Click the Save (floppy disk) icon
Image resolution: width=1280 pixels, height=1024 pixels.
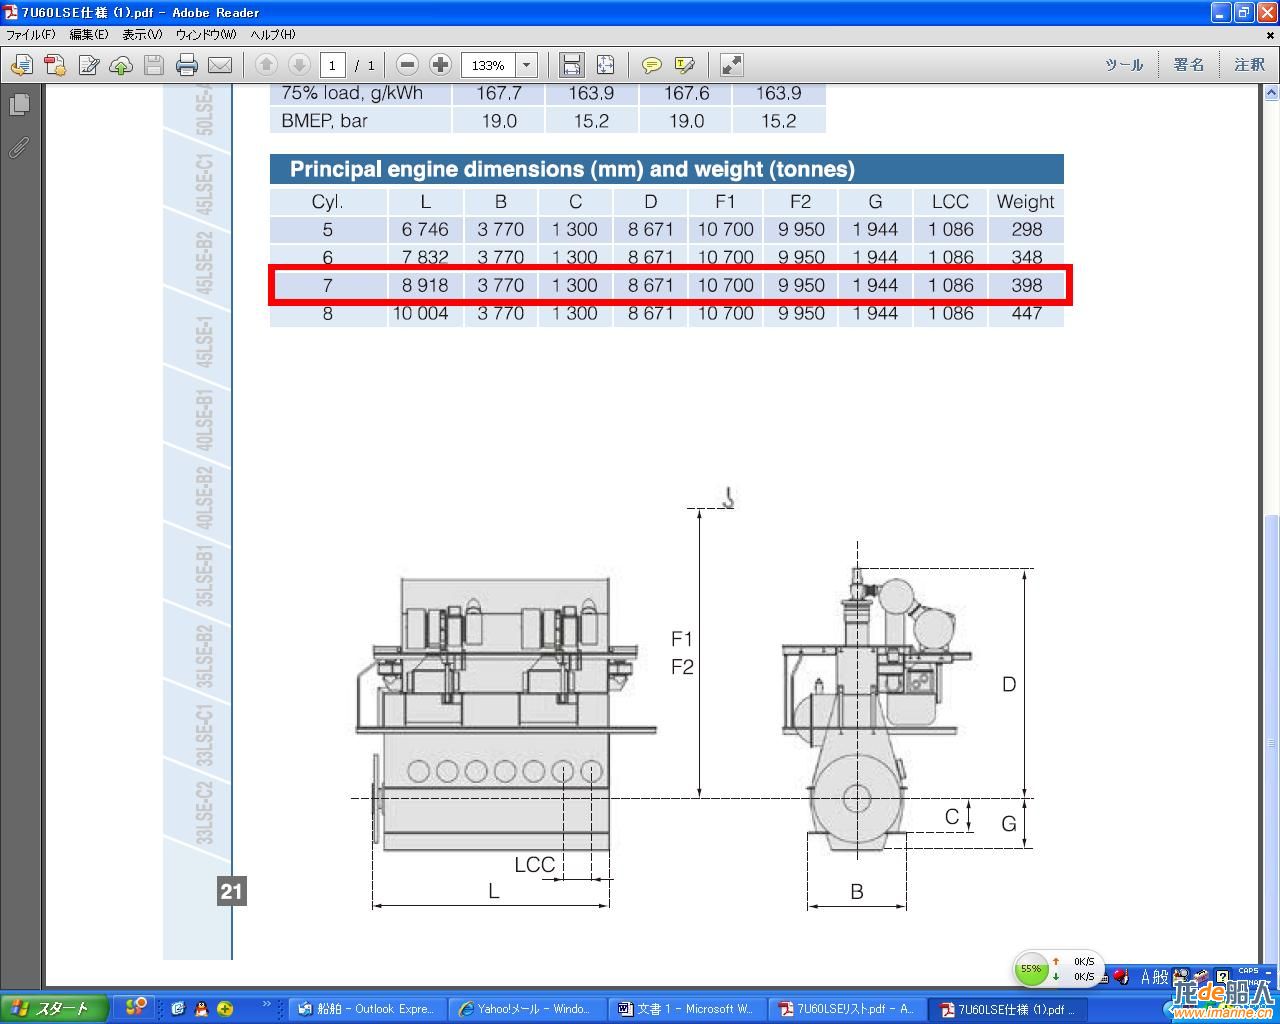click(x=153, y=65)
